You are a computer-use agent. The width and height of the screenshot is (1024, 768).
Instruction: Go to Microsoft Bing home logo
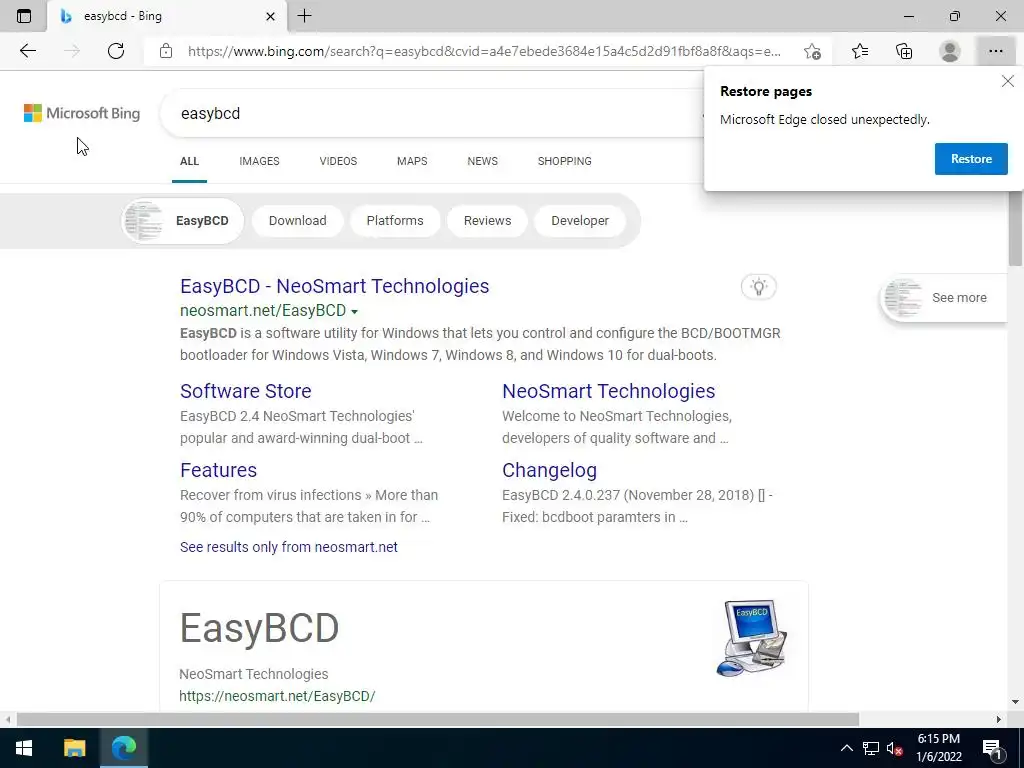tap(82, 113)
